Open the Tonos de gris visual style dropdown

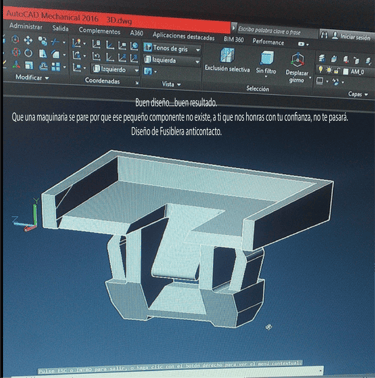[172, 48]
